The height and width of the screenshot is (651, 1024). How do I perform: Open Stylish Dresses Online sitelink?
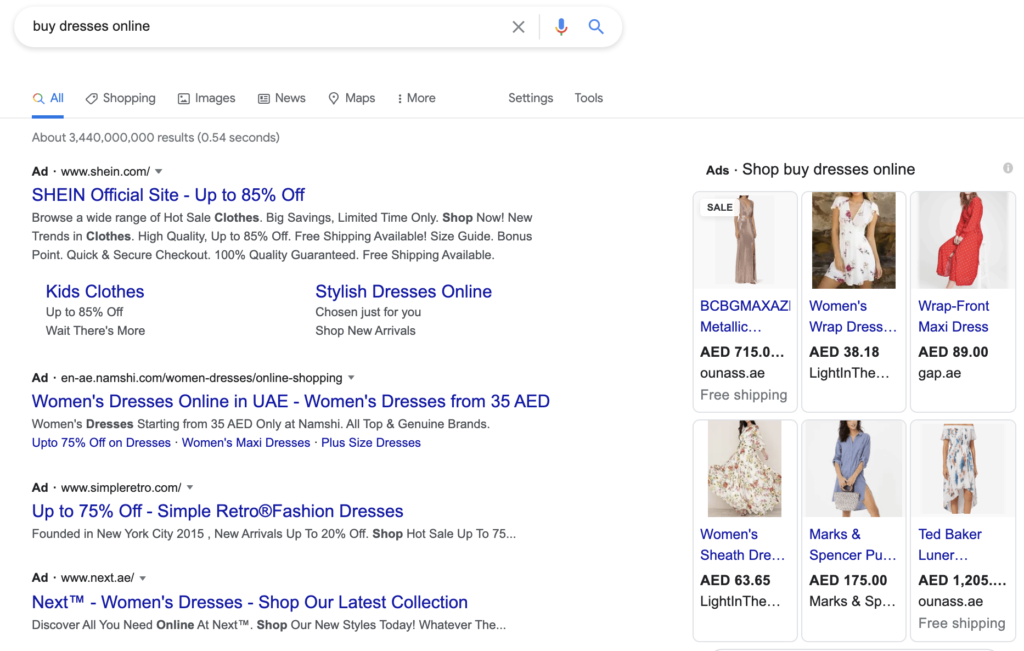point(404,292)
